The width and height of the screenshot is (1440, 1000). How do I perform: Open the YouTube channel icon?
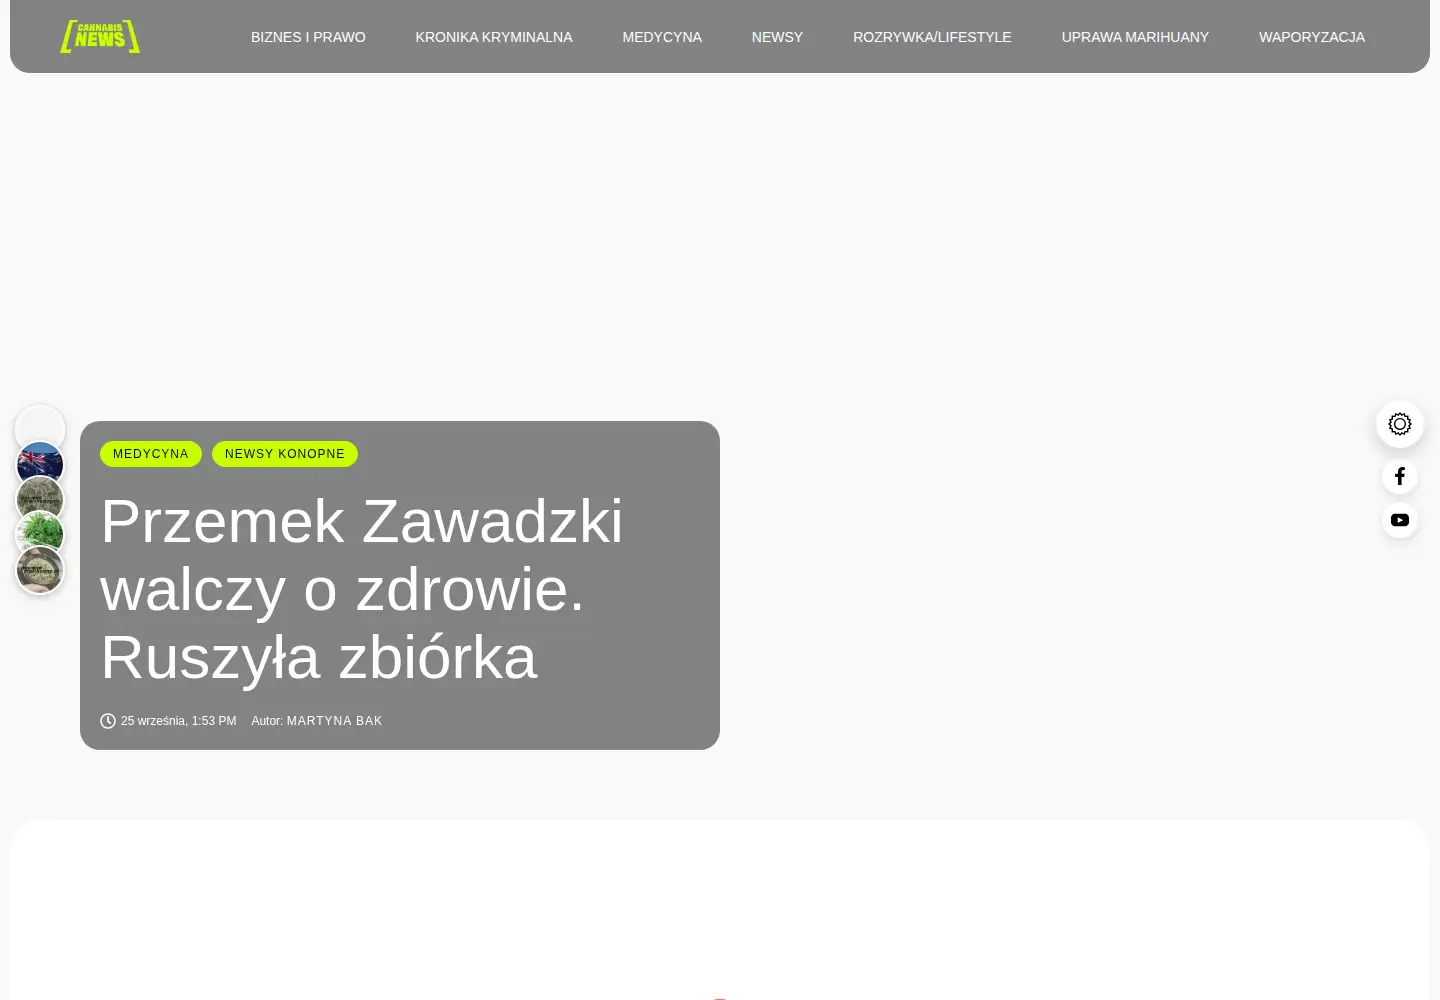pos(1400,520)
